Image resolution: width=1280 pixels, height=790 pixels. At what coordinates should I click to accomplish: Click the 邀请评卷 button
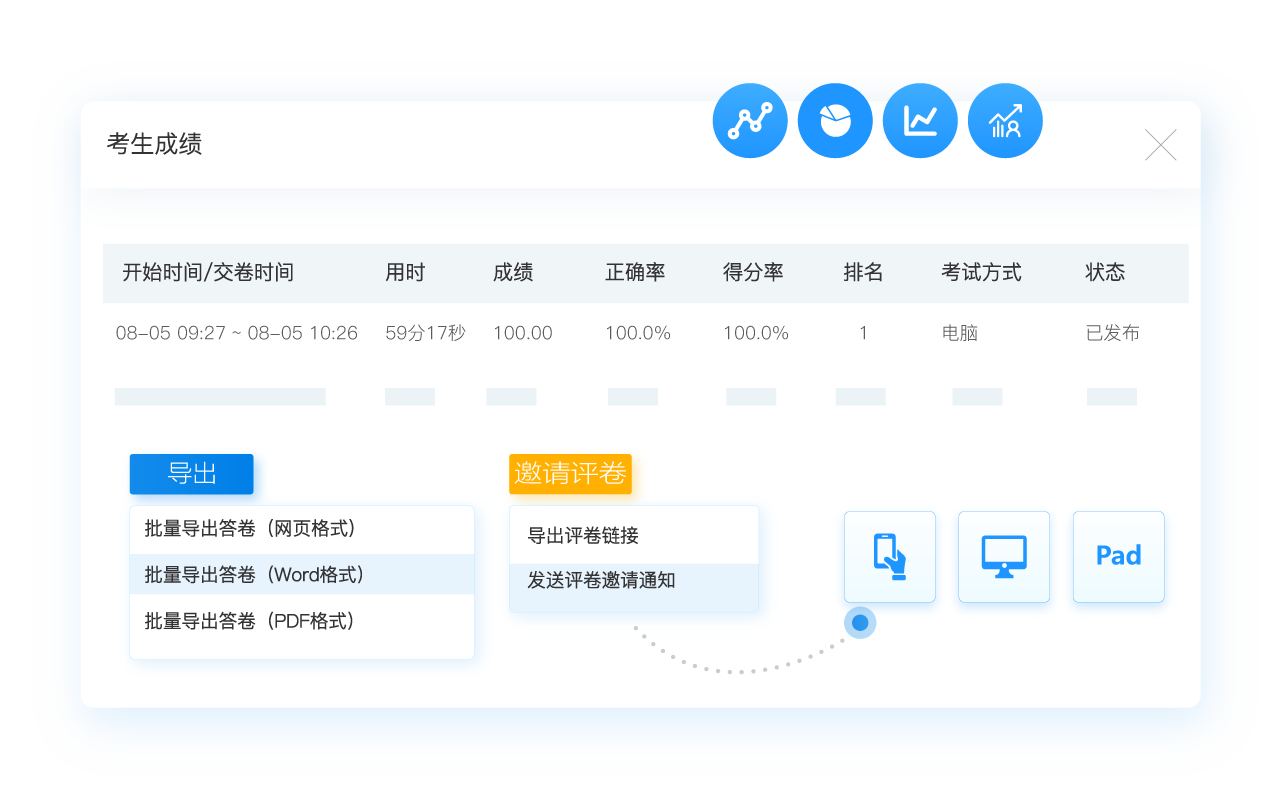pyautogui.click(x=570, y=474)
